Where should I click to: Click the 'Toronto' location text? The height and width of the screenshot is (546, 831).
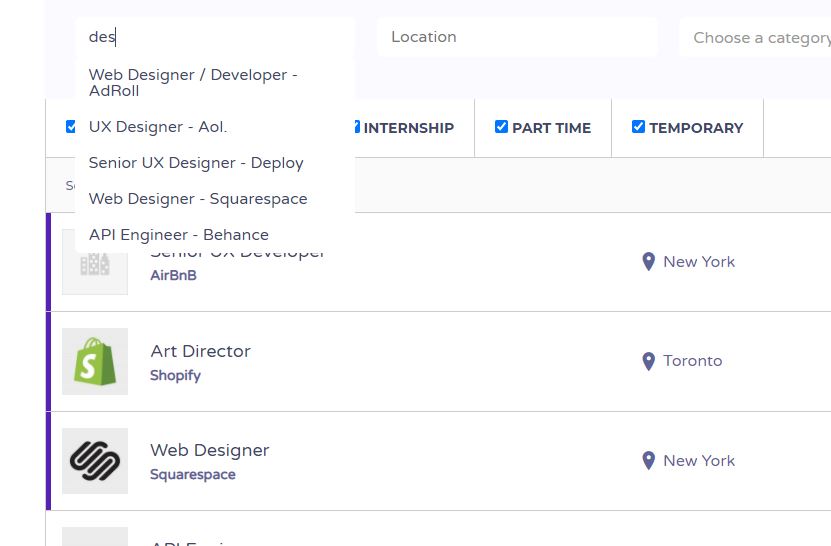coord(693,361)
